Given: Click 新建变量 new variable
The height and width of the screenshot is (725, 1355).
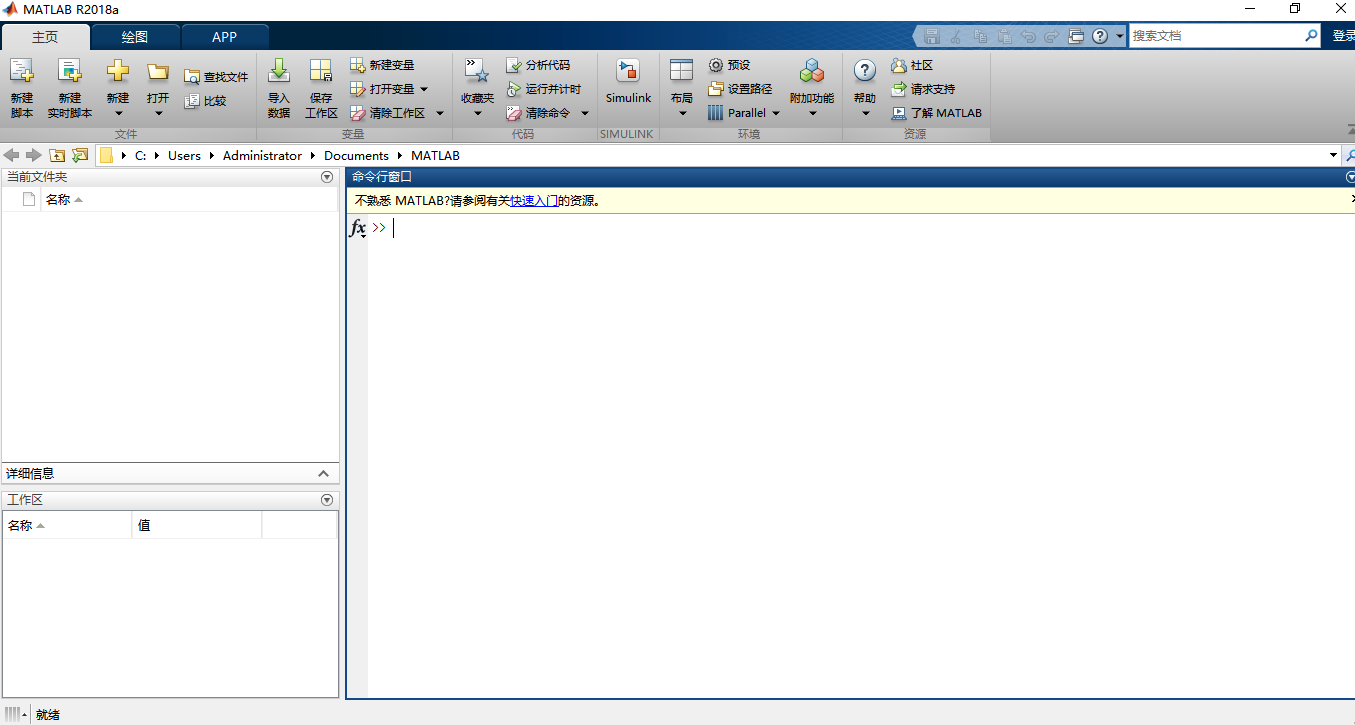Looking at the screenshot, I should [x=382, y=65].
